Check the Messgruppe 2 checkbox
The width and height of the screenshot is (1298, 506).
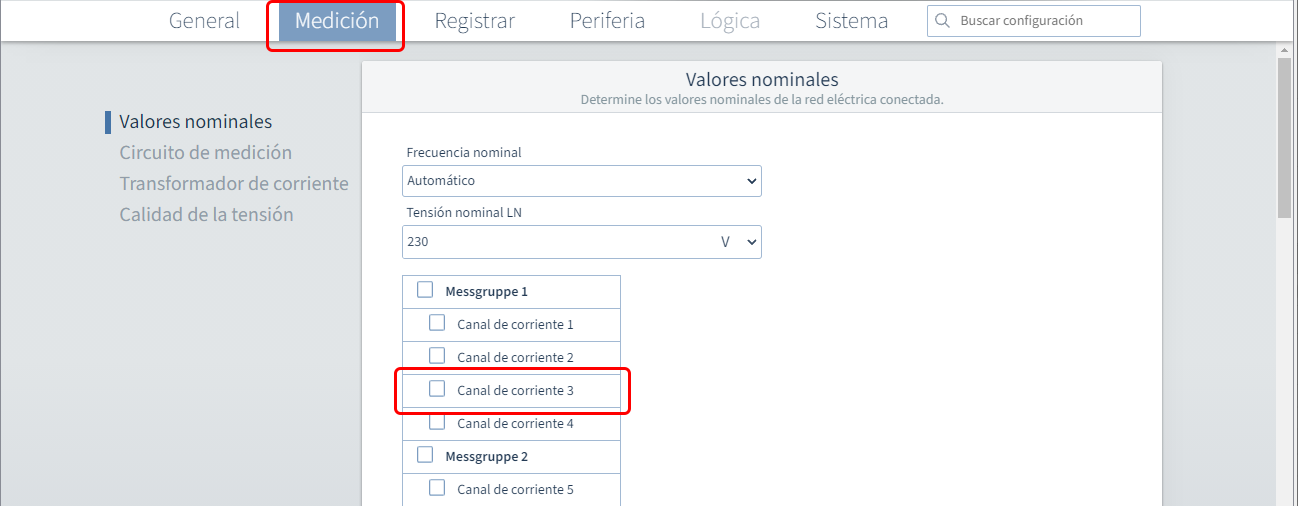tap(425, 455)
